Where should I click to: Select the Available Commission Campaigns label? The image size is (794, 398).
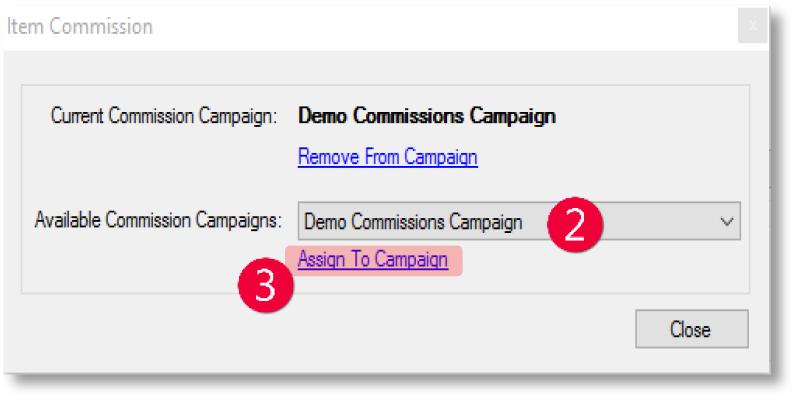[158, 220]
